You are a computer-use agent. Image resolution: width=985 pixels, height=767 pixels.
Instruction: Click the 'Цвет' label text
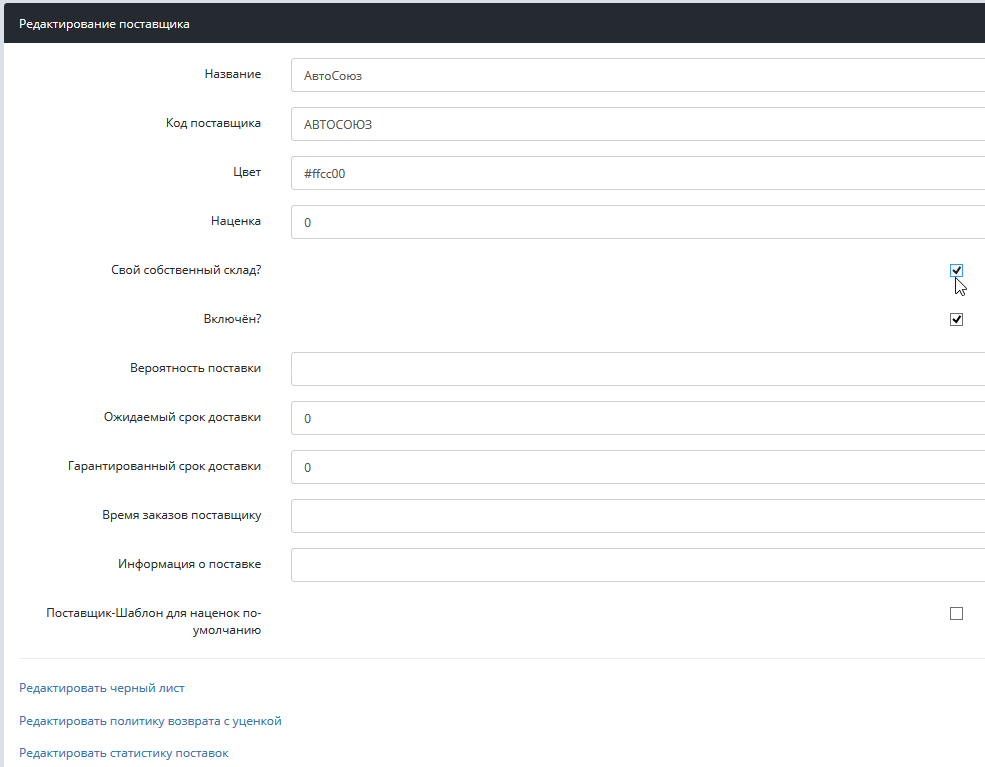(246, 172)
